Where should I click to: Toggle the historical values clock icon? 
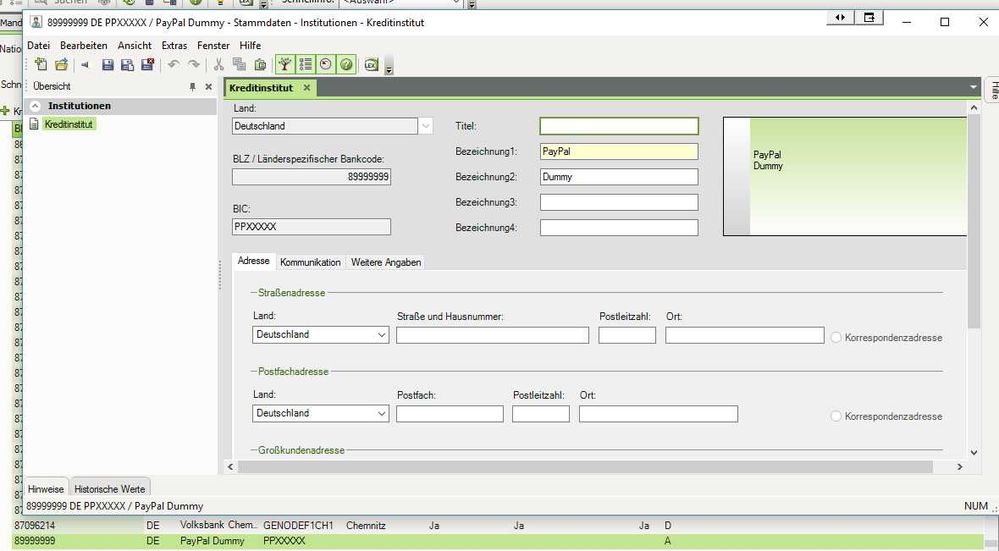326,64
